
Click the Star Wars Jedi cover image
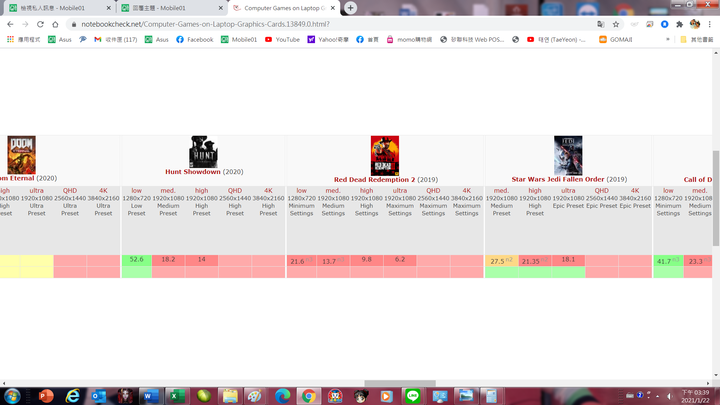pos(568,155)
